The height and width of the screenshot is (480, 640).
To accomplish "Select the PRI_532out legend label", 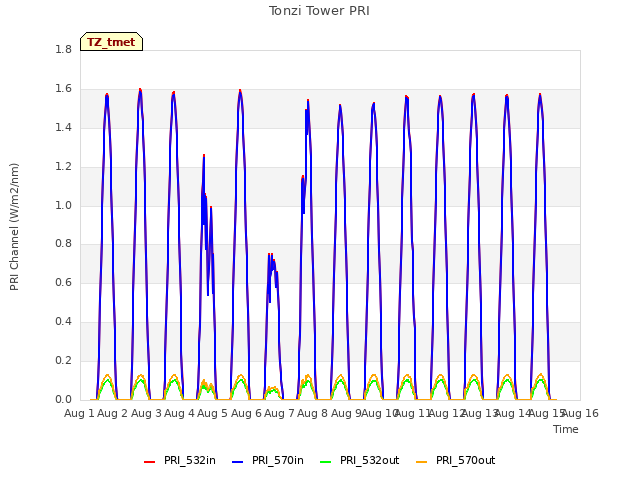I will (370, 460).
